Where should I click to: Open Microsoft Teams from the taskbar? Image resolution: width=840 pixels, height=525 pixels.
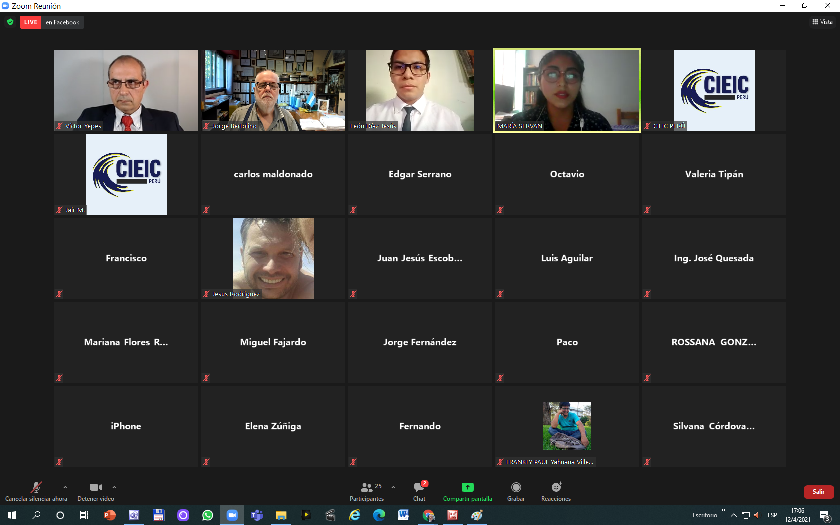[x=256, y=515]
